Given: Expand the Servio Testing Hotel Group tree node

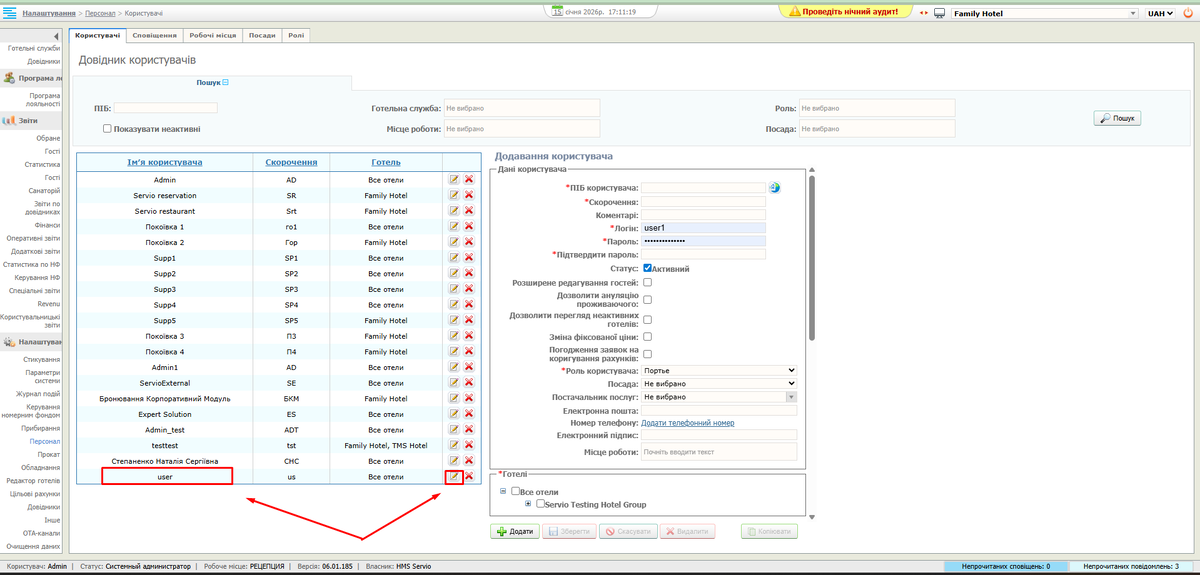Looking at the screenshot, I should pos(528,503).
